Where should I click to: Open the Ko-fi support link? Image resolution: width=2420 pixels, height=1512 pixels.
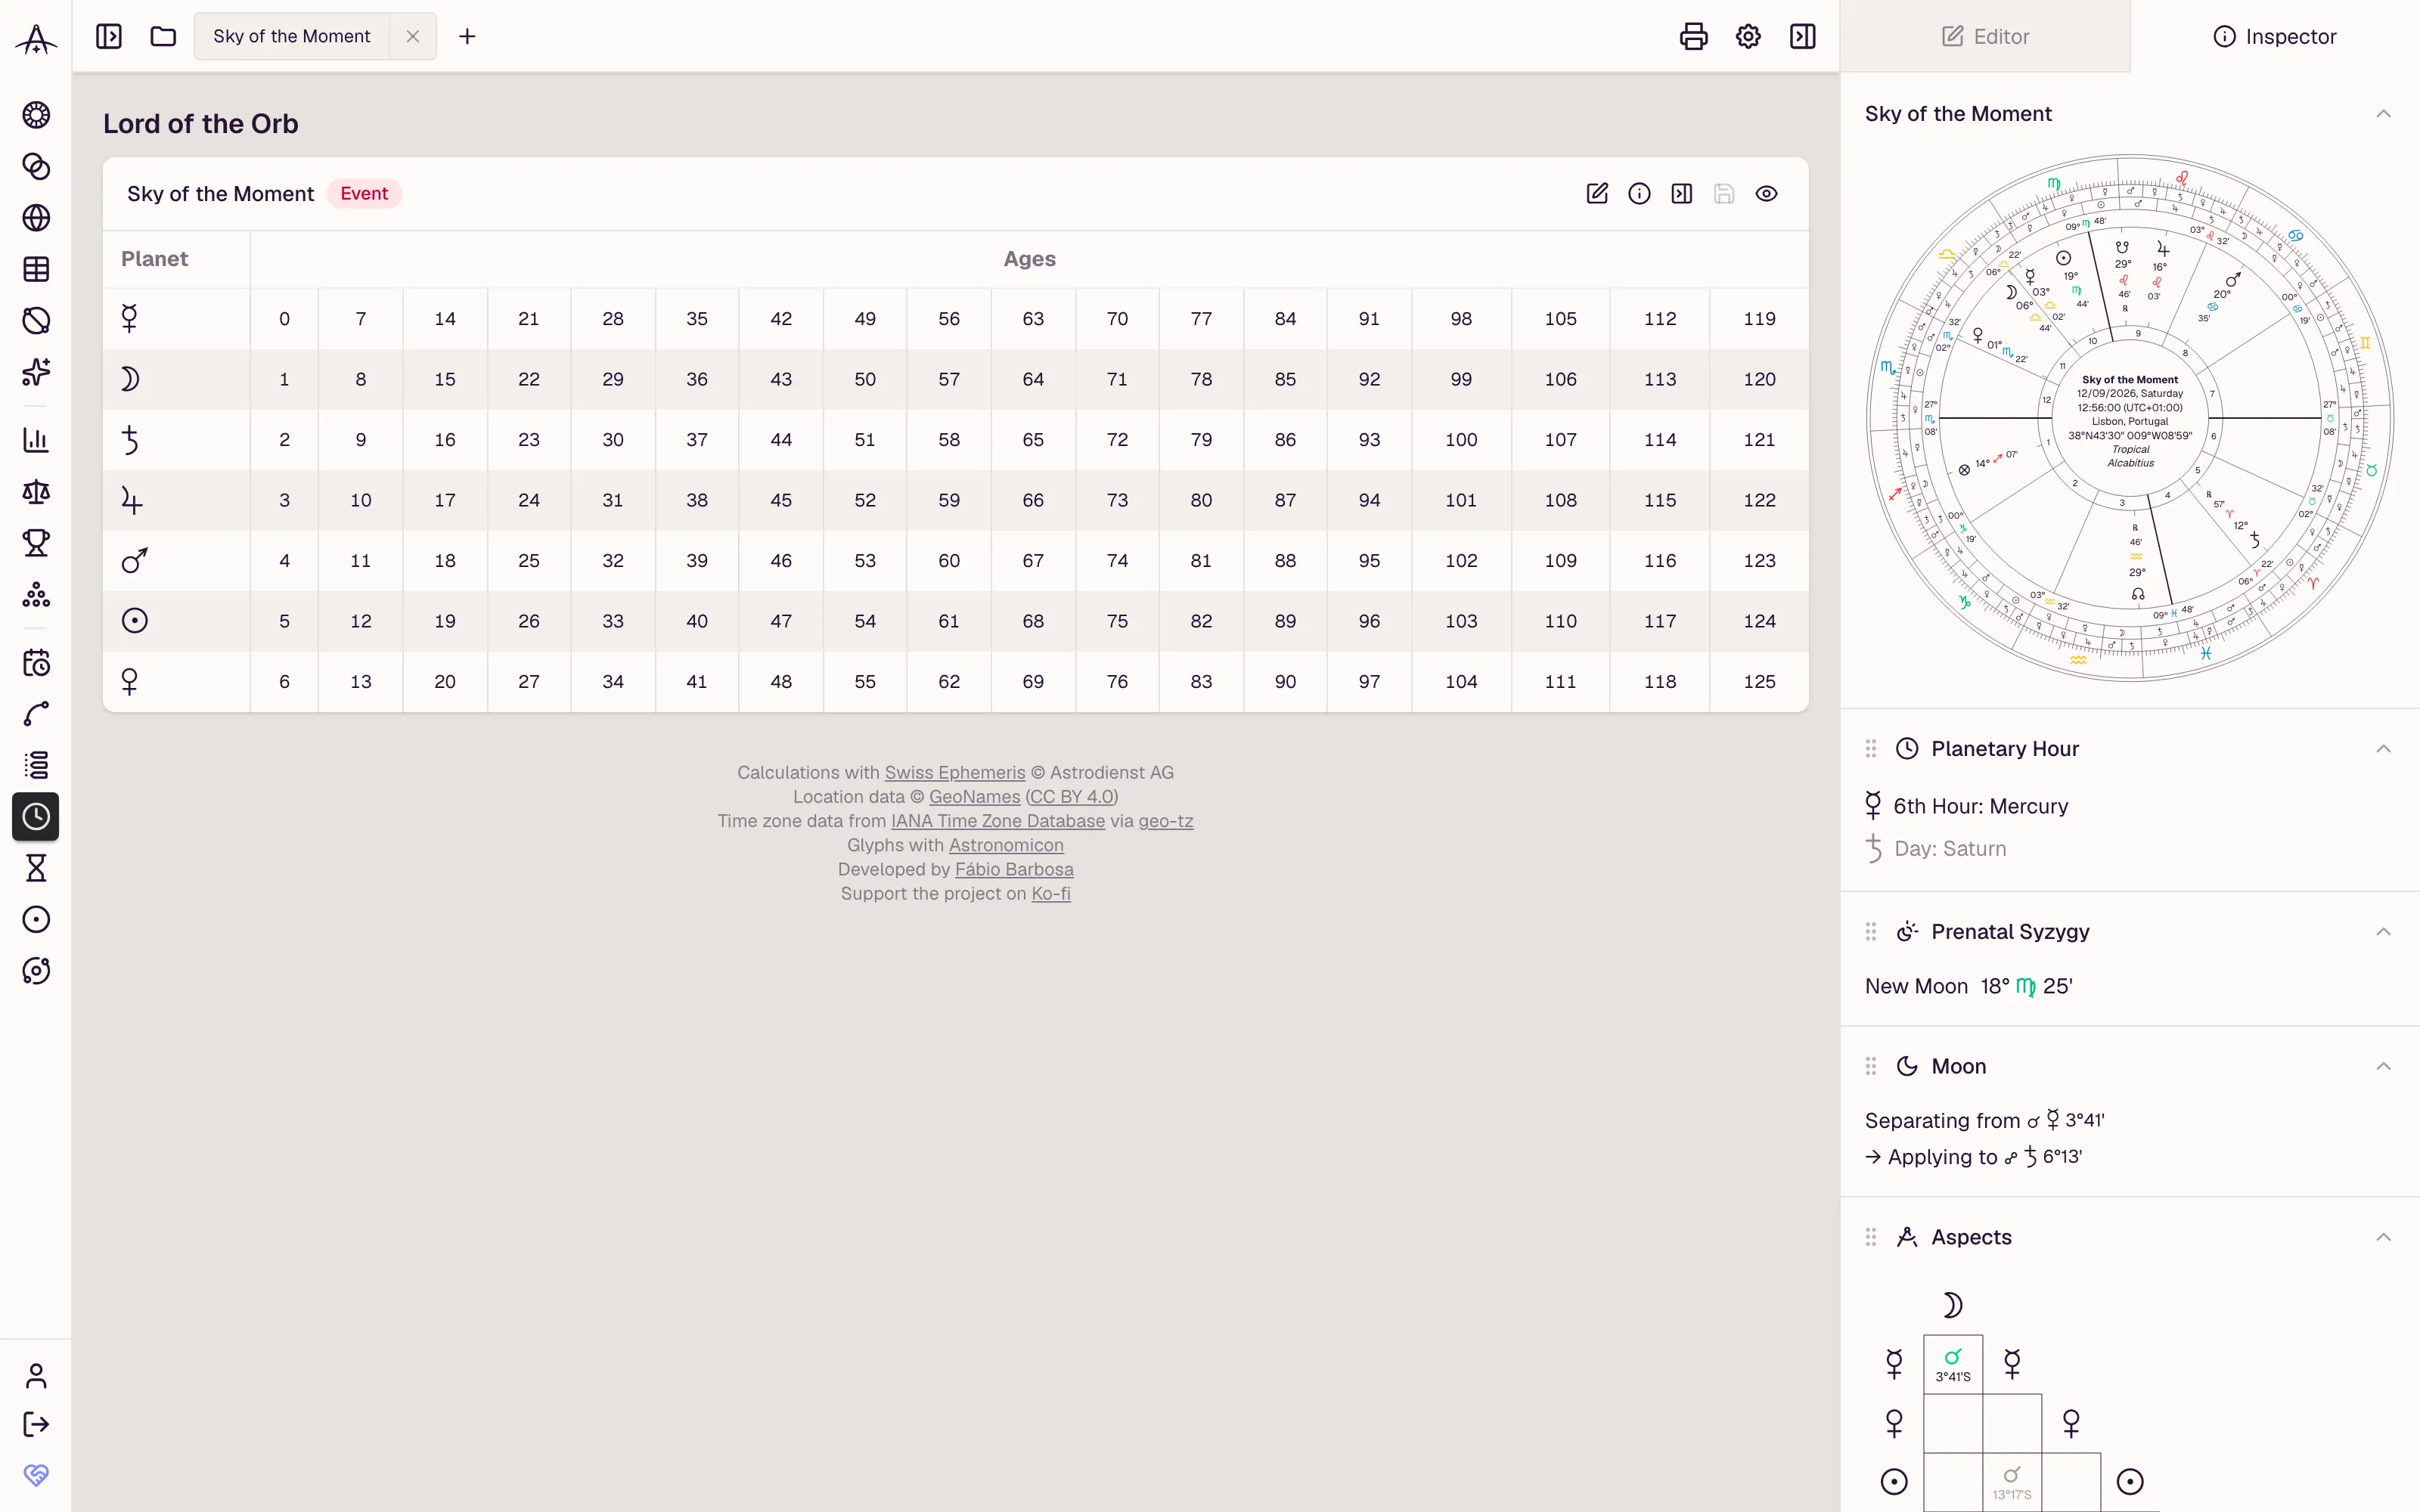[x=1051, y=894]
